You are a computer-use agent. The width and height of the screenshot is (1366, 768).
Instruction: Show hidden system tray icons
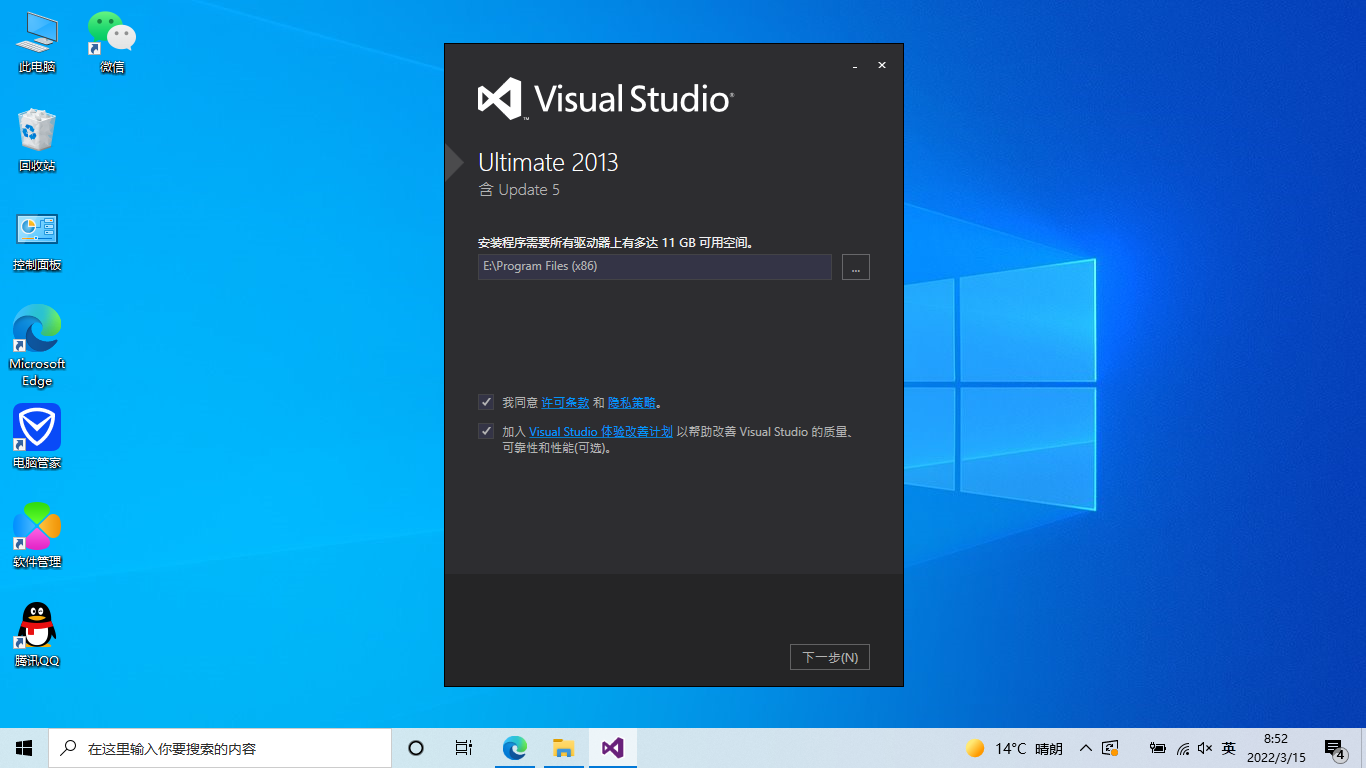[1086, 748]
